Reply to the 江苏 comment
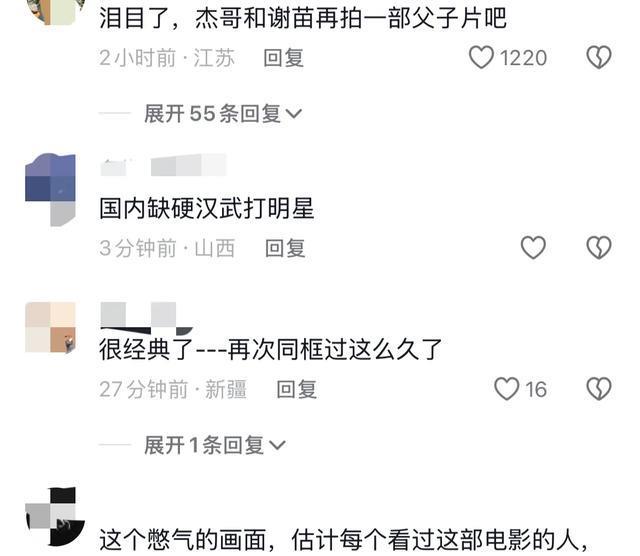 (x=284, y=58)
